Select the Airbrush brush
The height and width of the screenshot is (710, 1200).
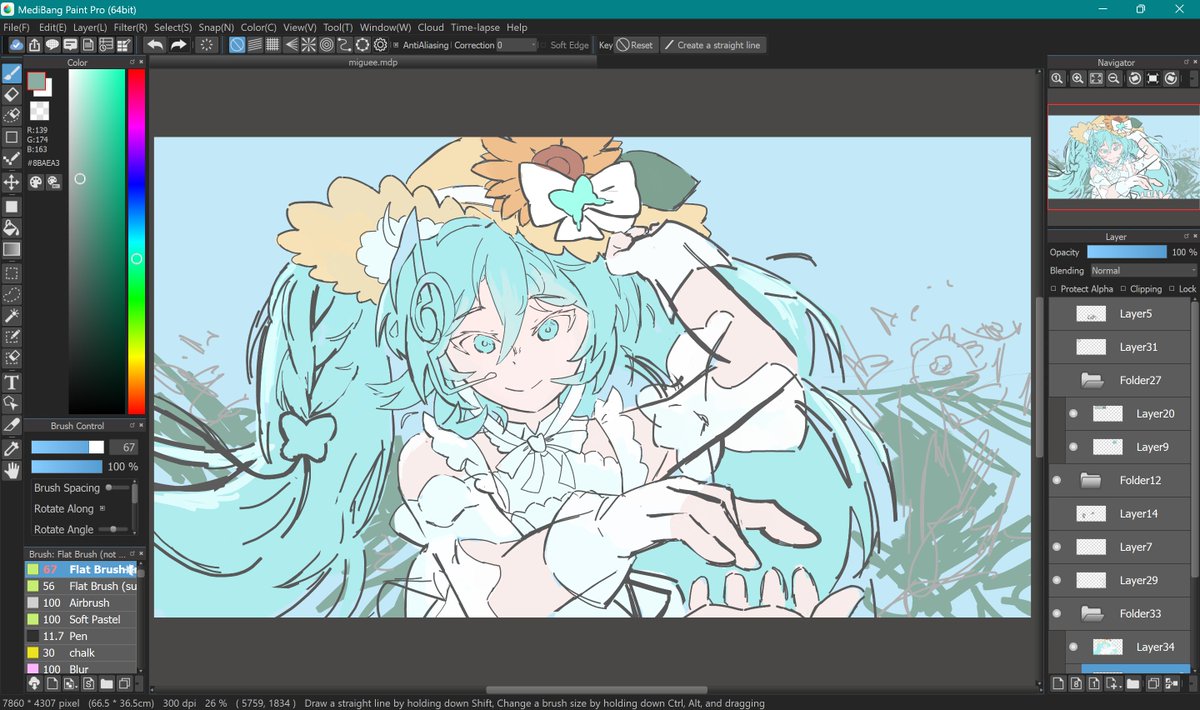[x=80, y=603]
